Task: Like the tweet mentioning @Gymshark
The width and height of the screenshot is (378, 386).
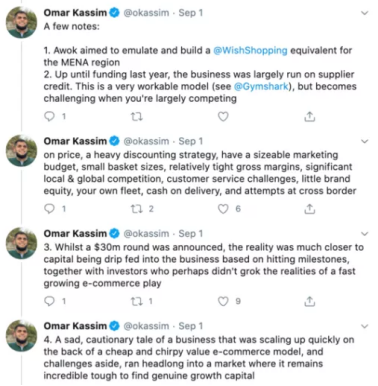Action: [x=223, y=116]
